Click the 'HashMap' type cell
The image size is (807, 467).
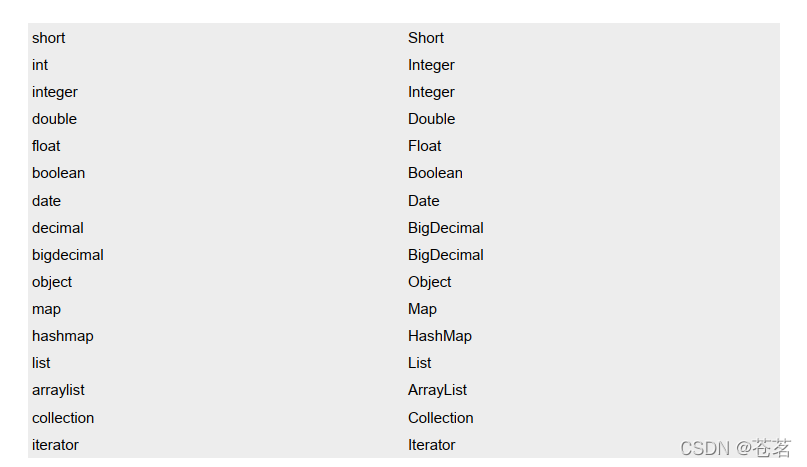click(x=440, y=337)
